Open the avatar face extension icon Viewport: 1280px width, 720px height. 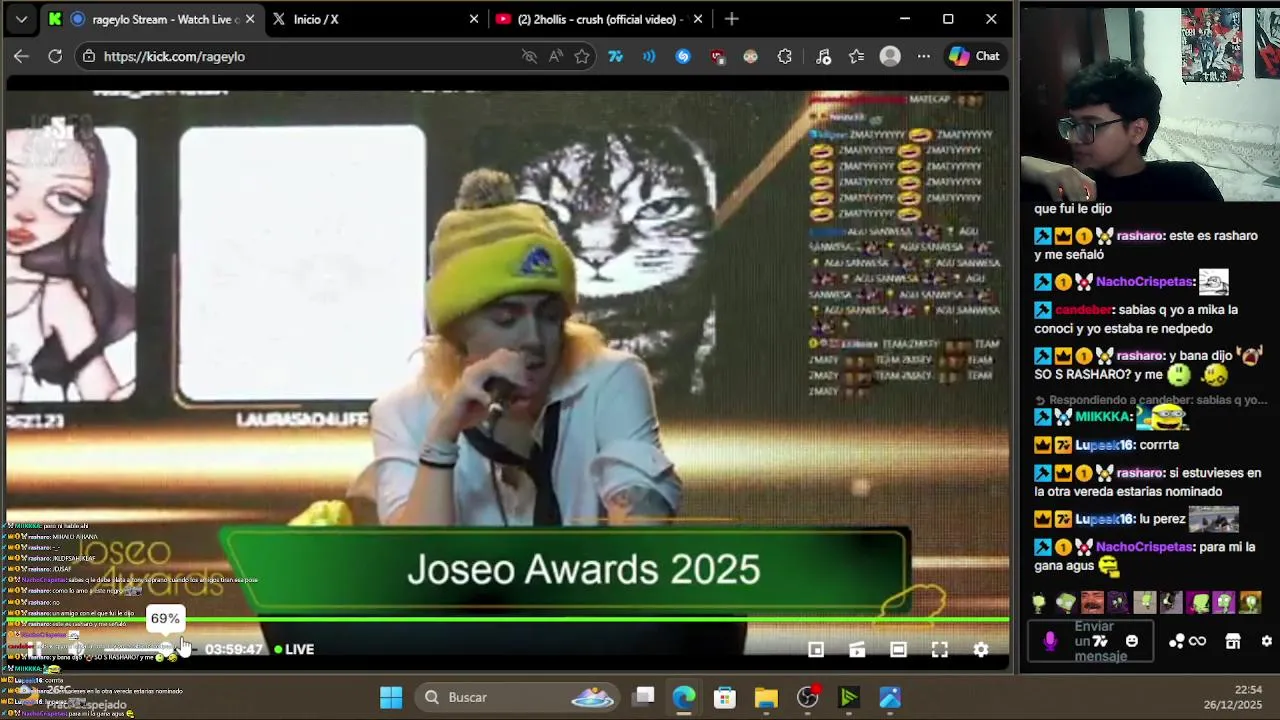point(751,56)
